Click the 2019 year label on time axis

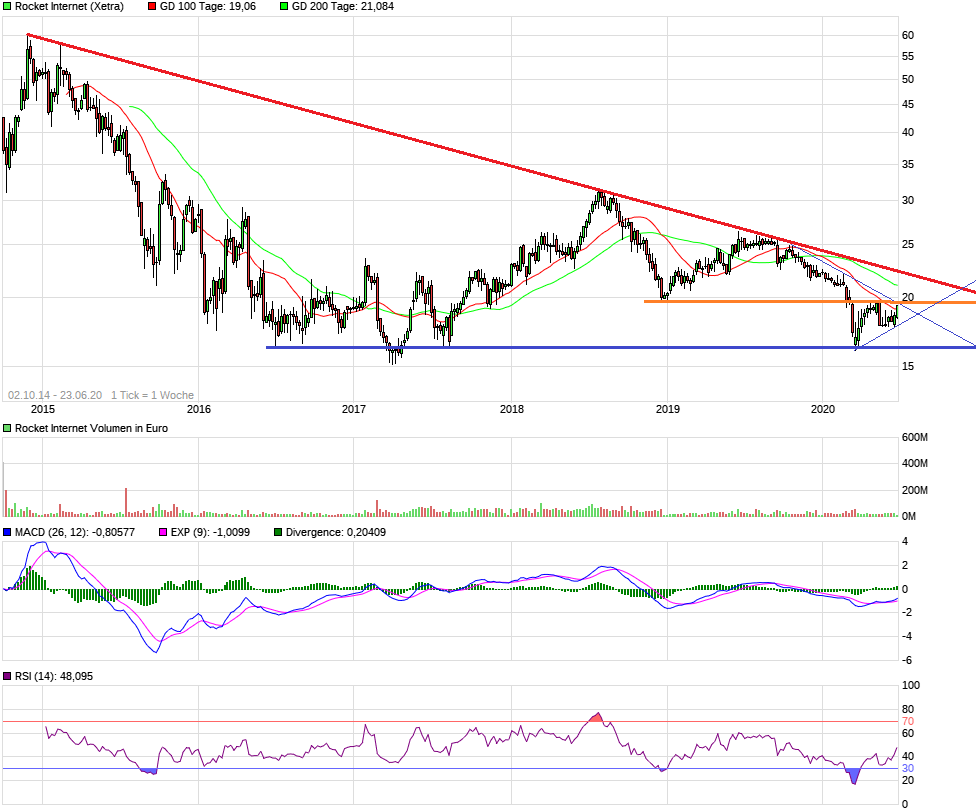(x=667, y=409)
